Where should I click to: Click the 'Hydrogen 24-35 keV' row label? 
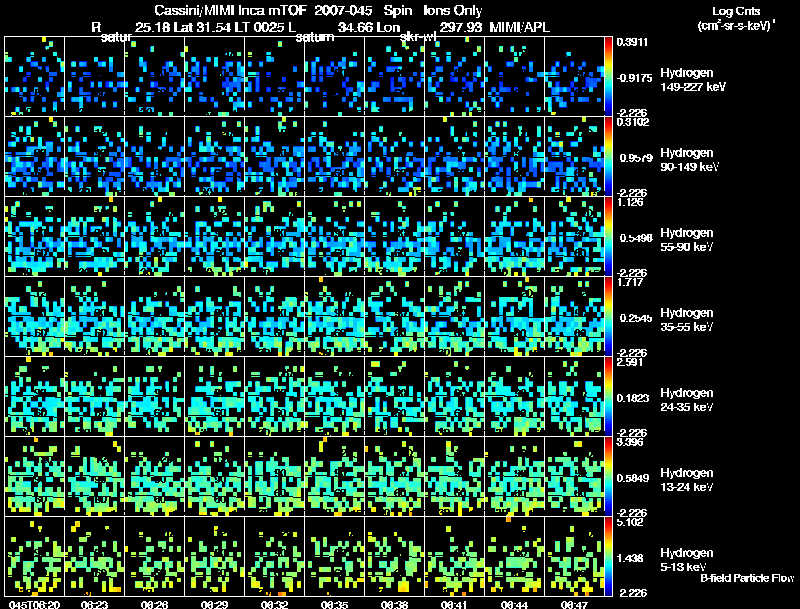click(686, 400)
